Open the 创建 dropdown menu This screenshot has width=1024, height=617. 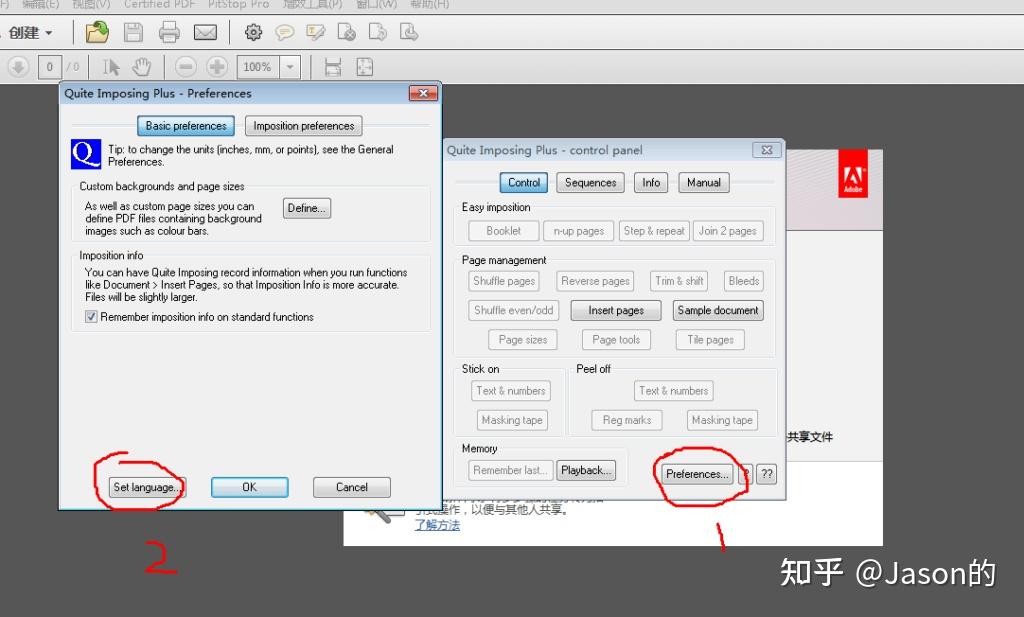(30, 33)
